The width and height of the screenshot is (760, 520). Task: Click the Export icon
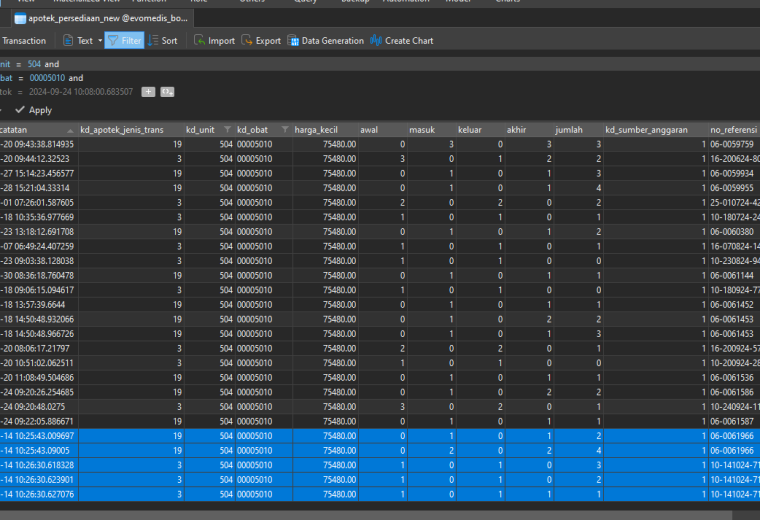(247, 41)
